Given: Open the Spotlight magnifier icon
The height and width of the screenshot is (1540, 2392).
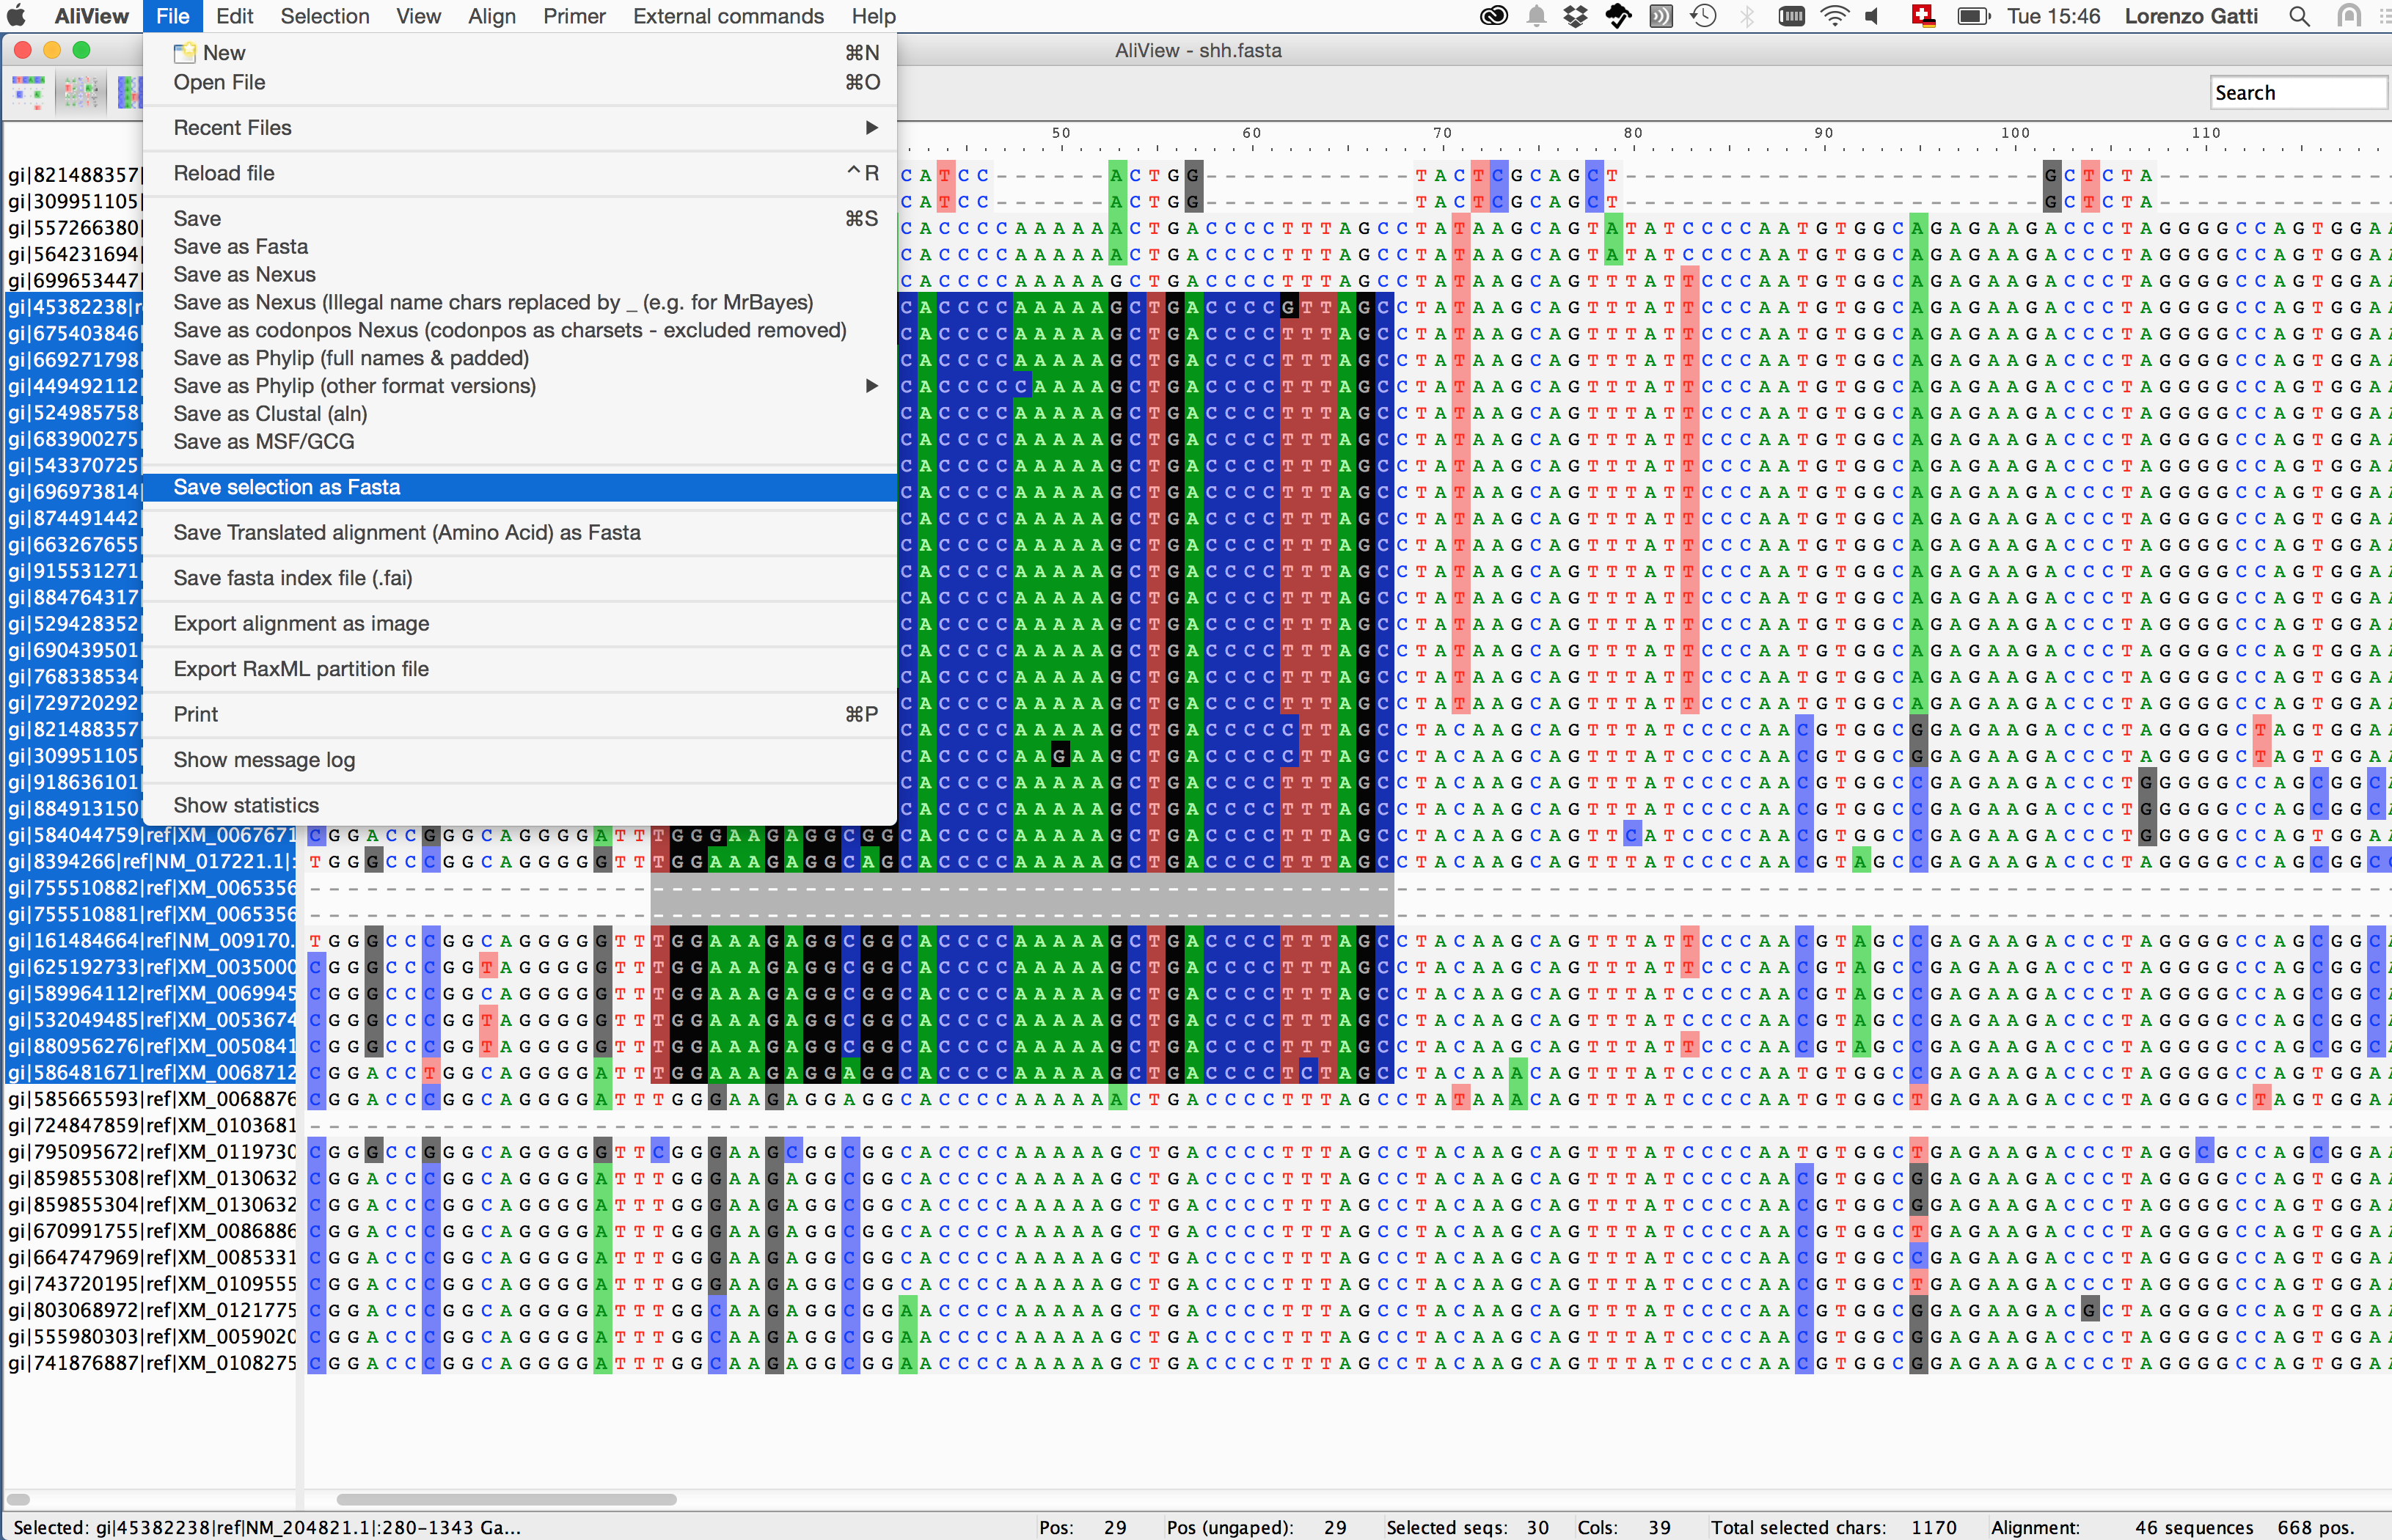Looking at the screenshot, I should coord(2299,16).
